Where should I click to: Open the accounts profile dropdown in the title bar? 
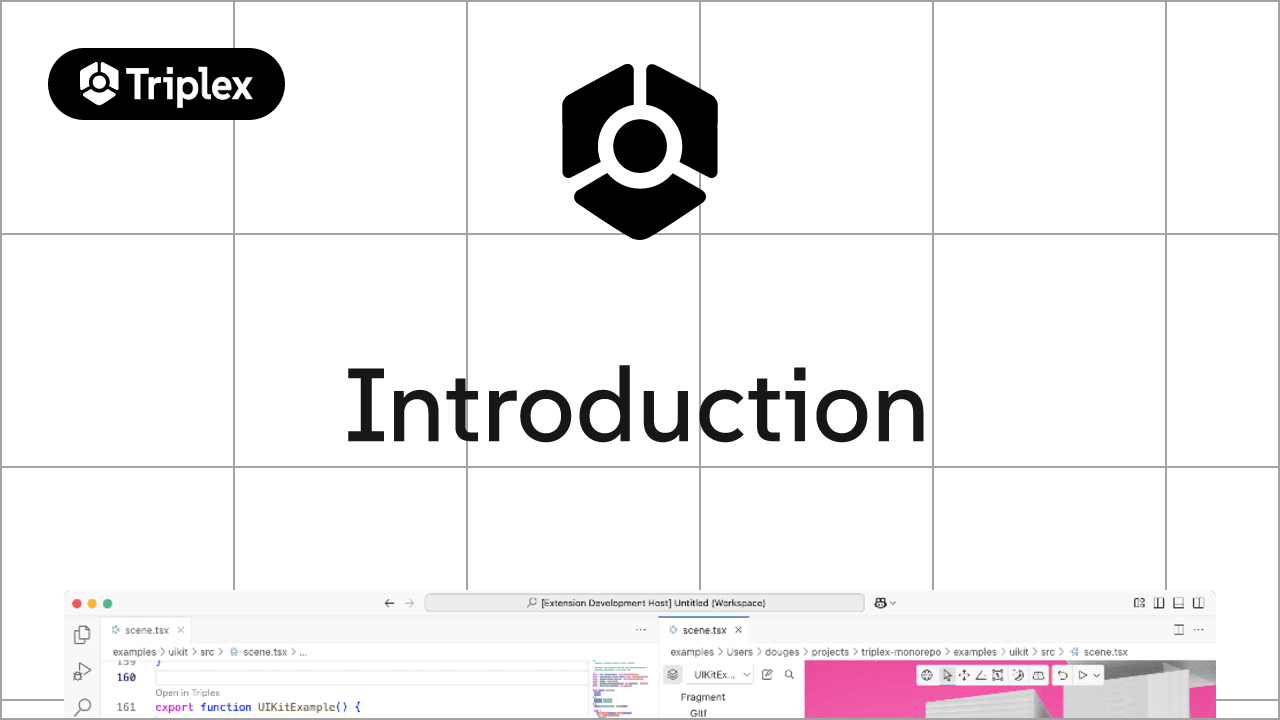click(884, 602)
